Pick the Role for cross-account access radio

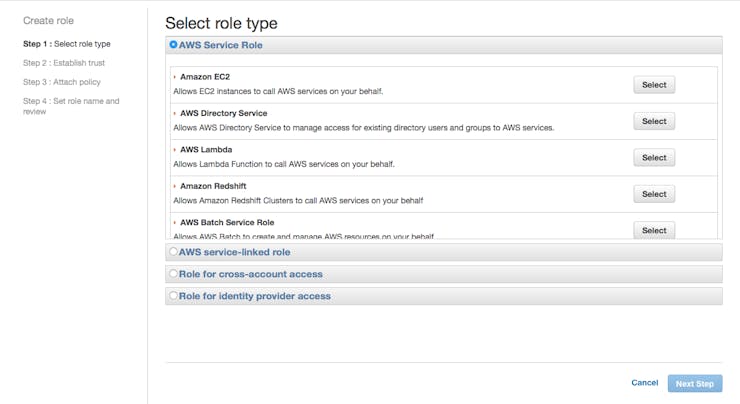pyautogui.click(x=173, y=273)
